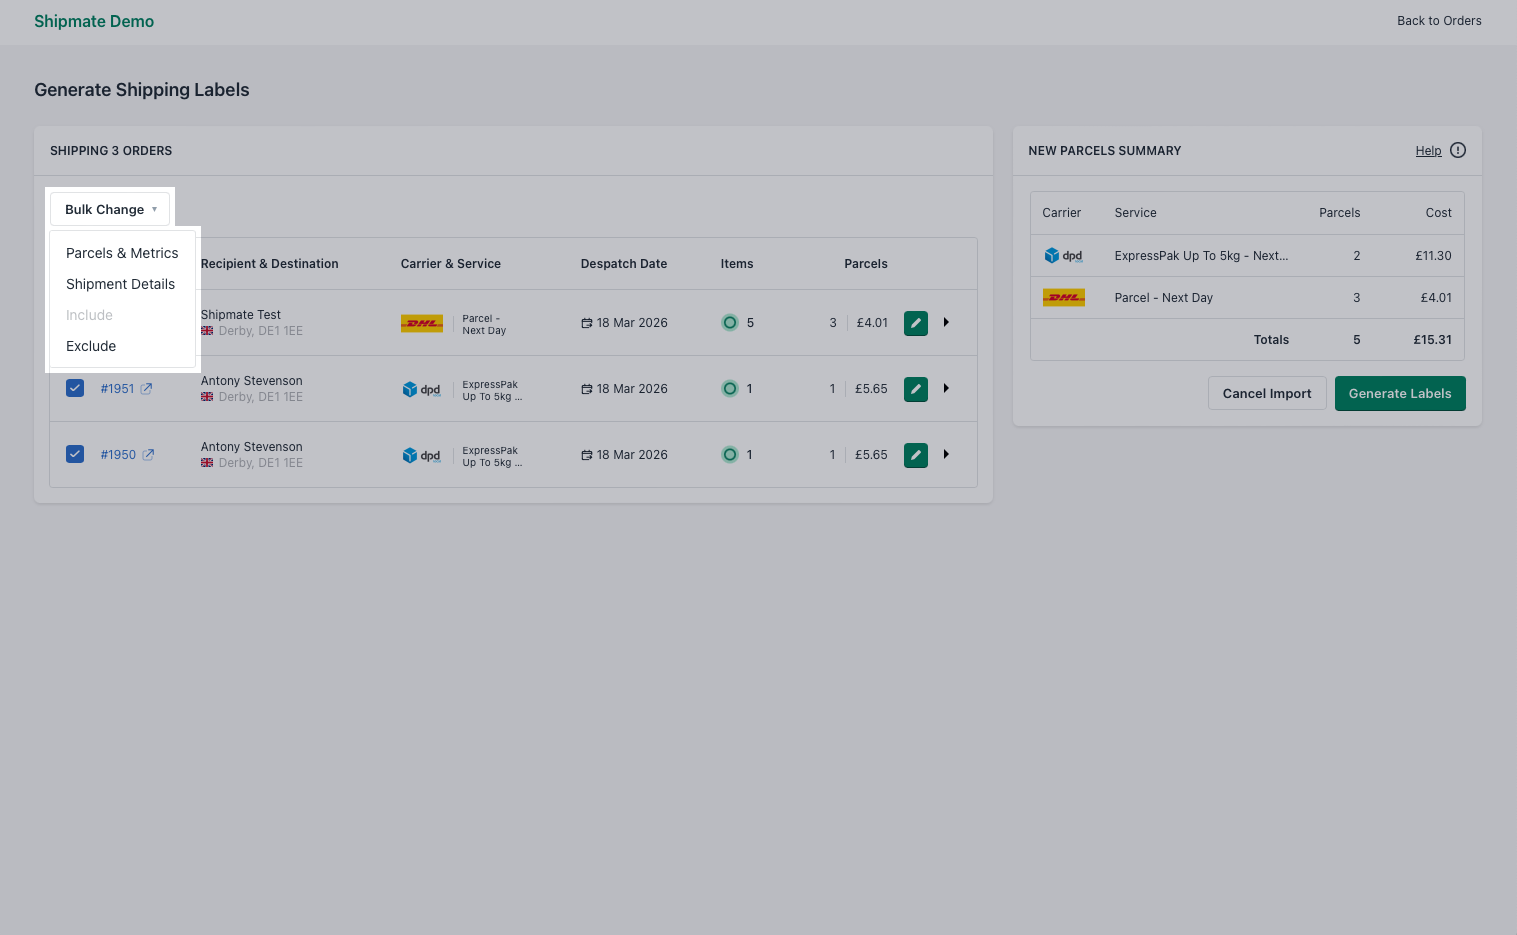This screenshot has width=1517, height=935.
Task: Navigate using the Back to Orders link
Action: pos(1439,20)
